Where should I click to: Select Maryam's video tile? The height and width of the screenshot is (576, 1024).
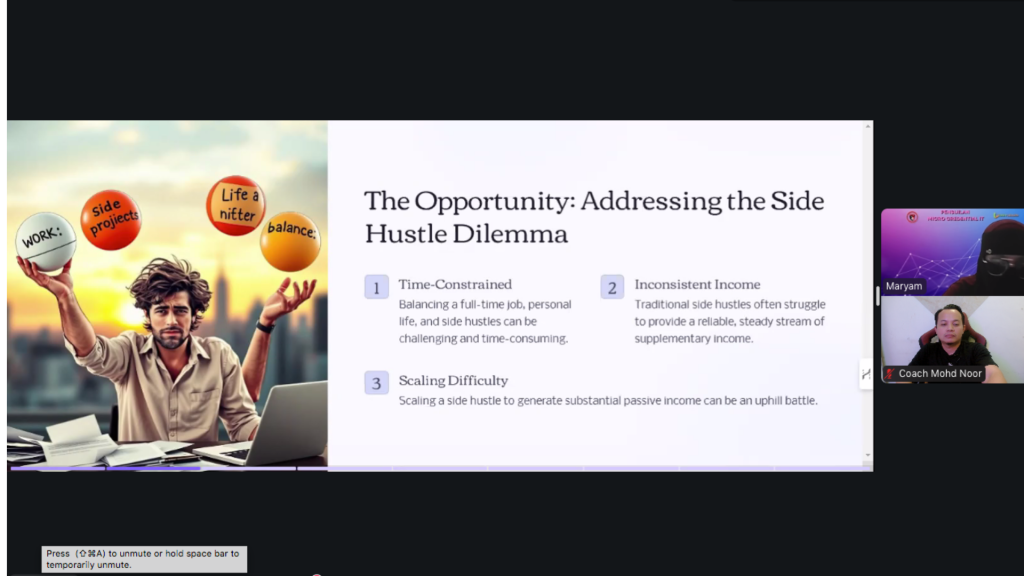tap(952, 251)
